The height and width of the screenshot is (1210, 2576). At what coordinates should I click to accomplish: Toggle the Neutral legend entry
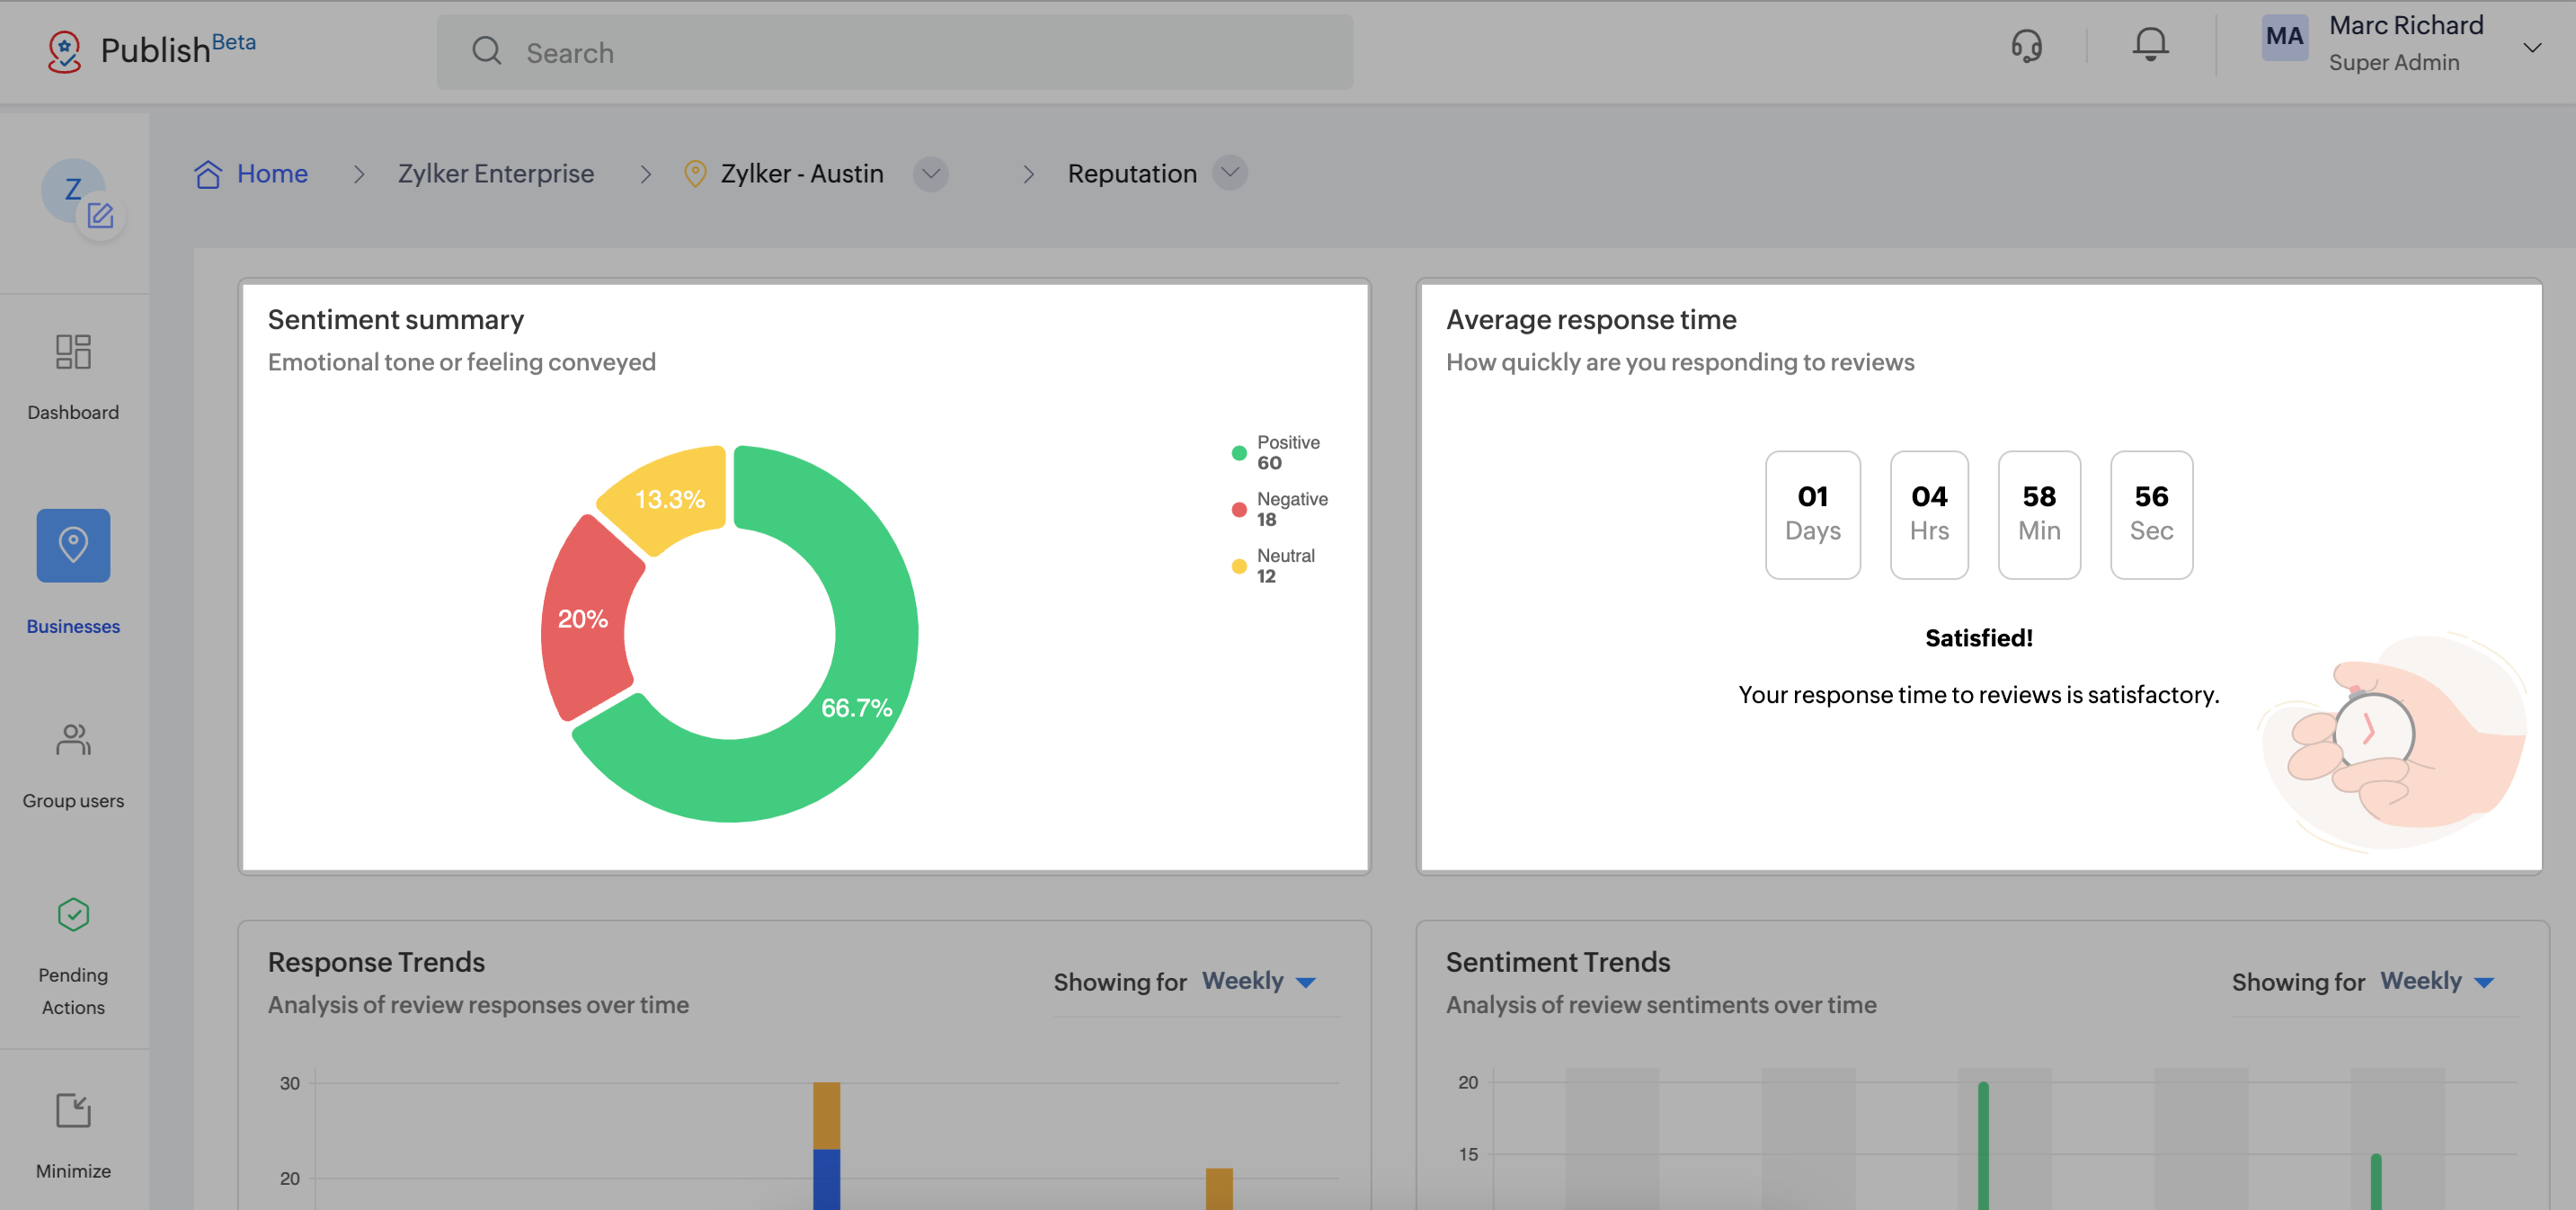[1274, 566]
